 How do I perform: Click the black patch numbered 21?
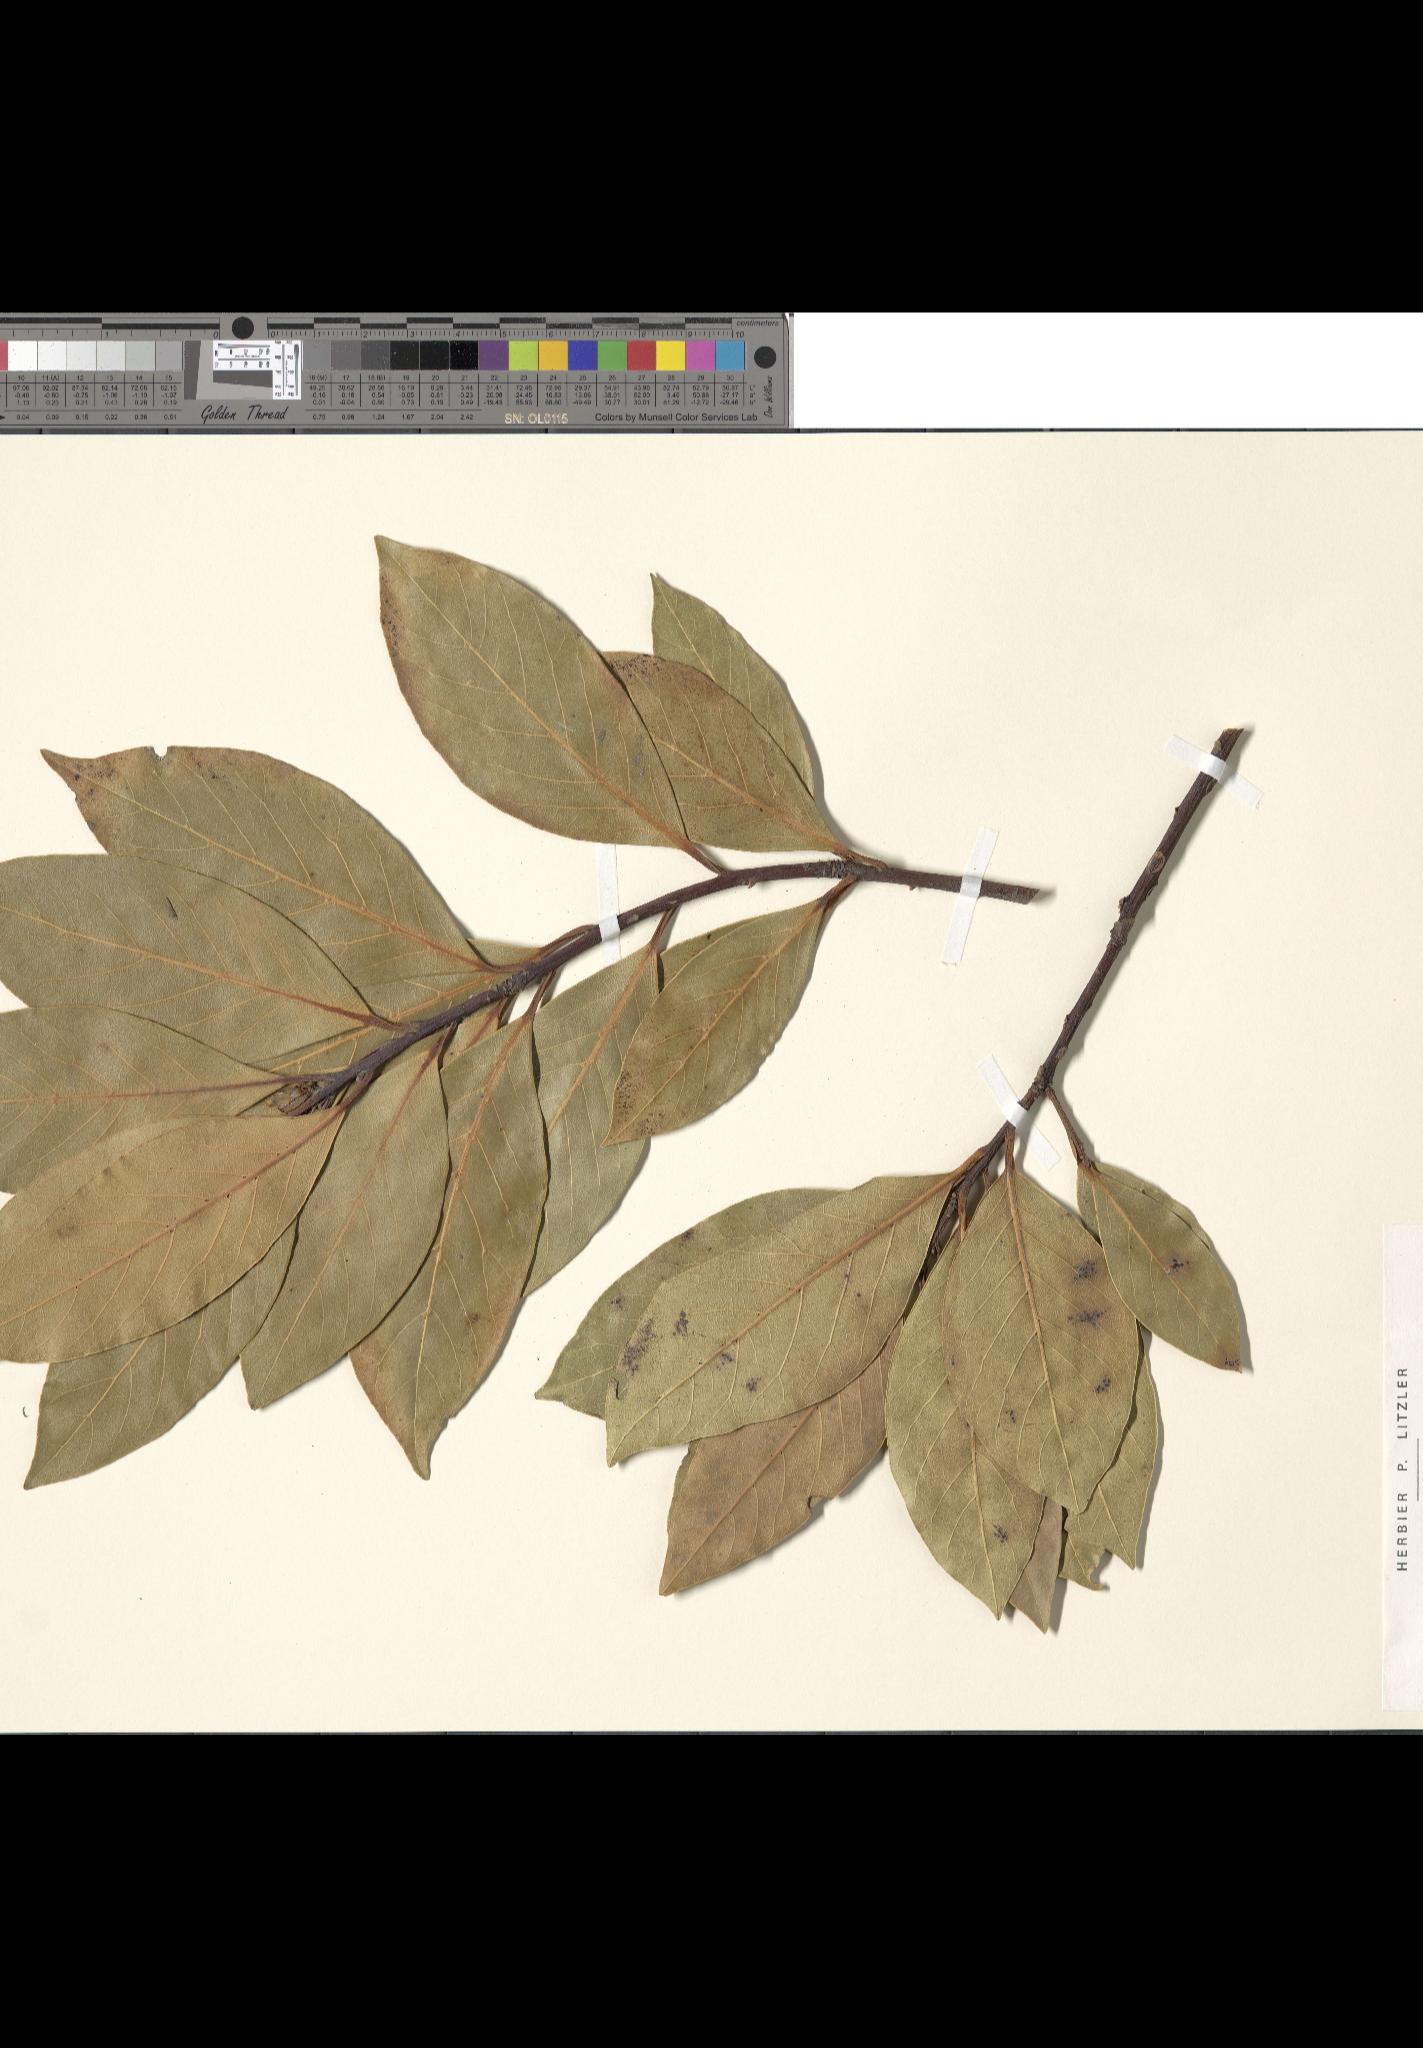pos(464,355)
